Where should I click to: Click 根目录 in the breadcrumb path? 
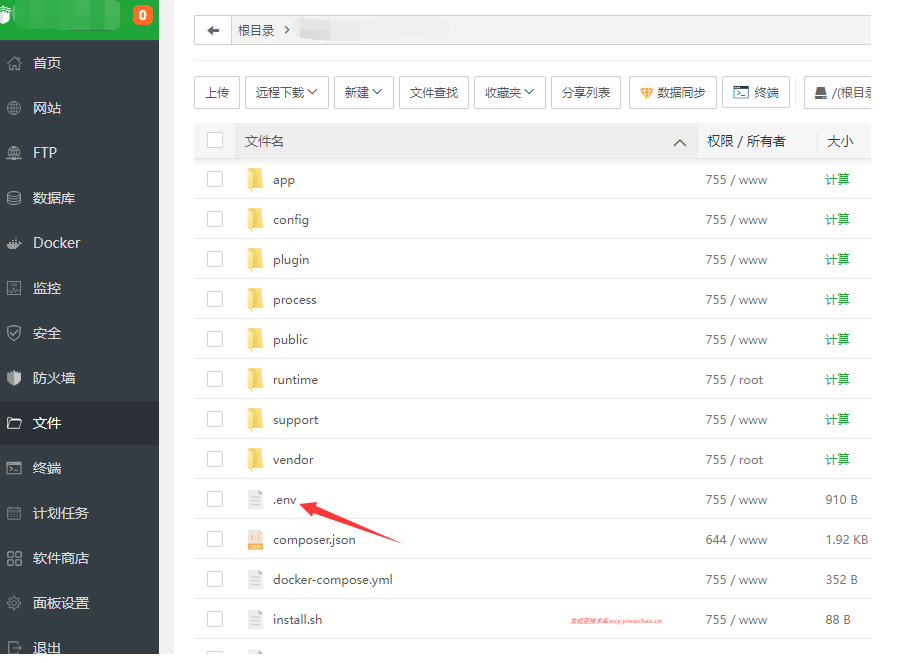(x=256, y=31)
